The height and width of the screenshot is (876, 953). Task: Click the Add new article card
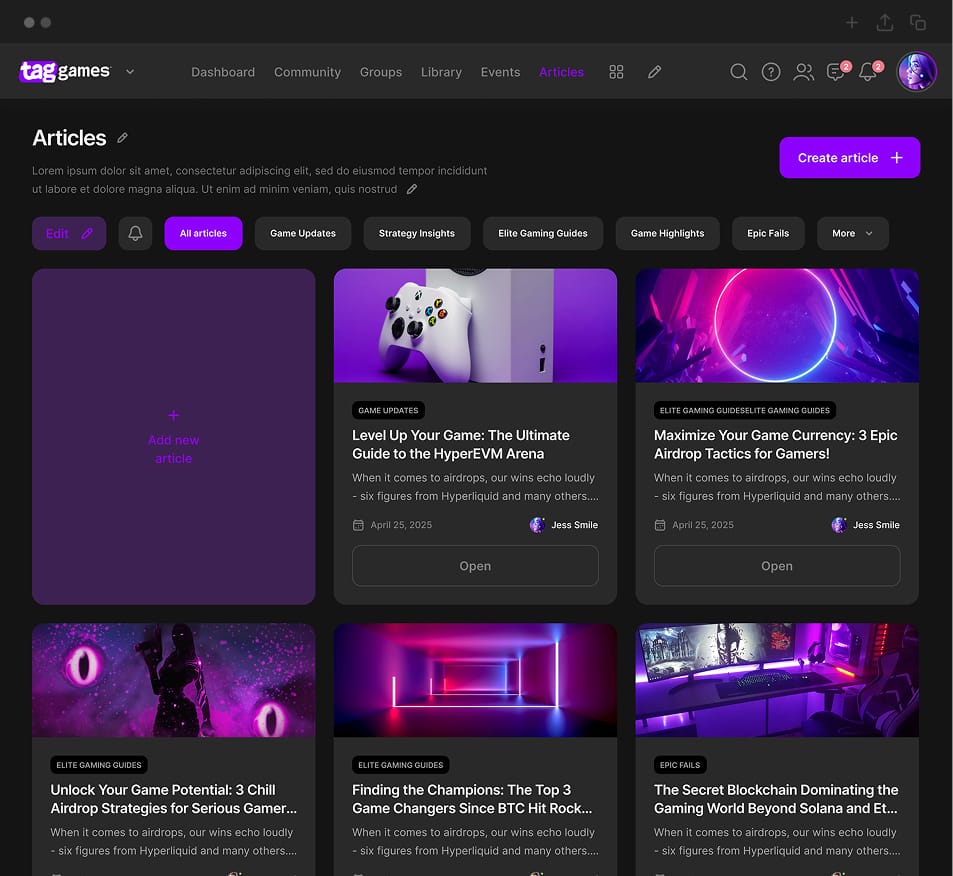(x=173, y=437)
